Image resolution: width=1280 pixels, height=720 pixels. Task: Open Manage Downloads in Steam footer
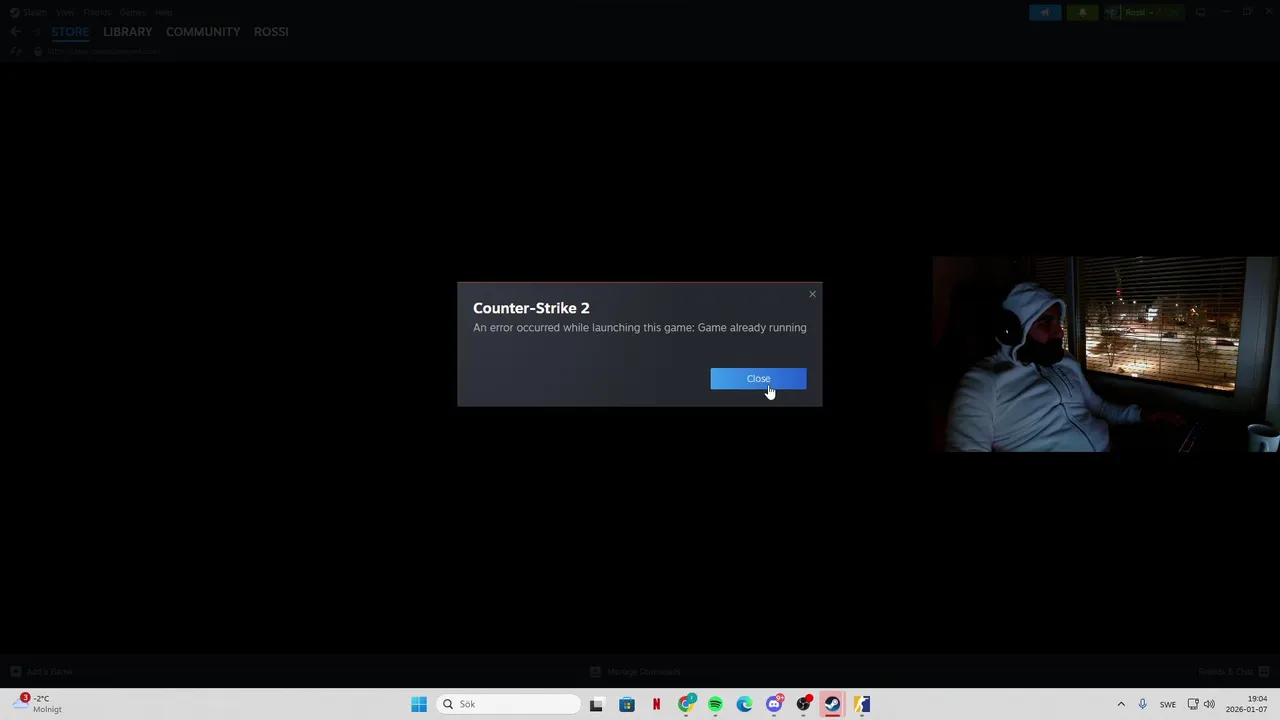click(x=635, y=672)
